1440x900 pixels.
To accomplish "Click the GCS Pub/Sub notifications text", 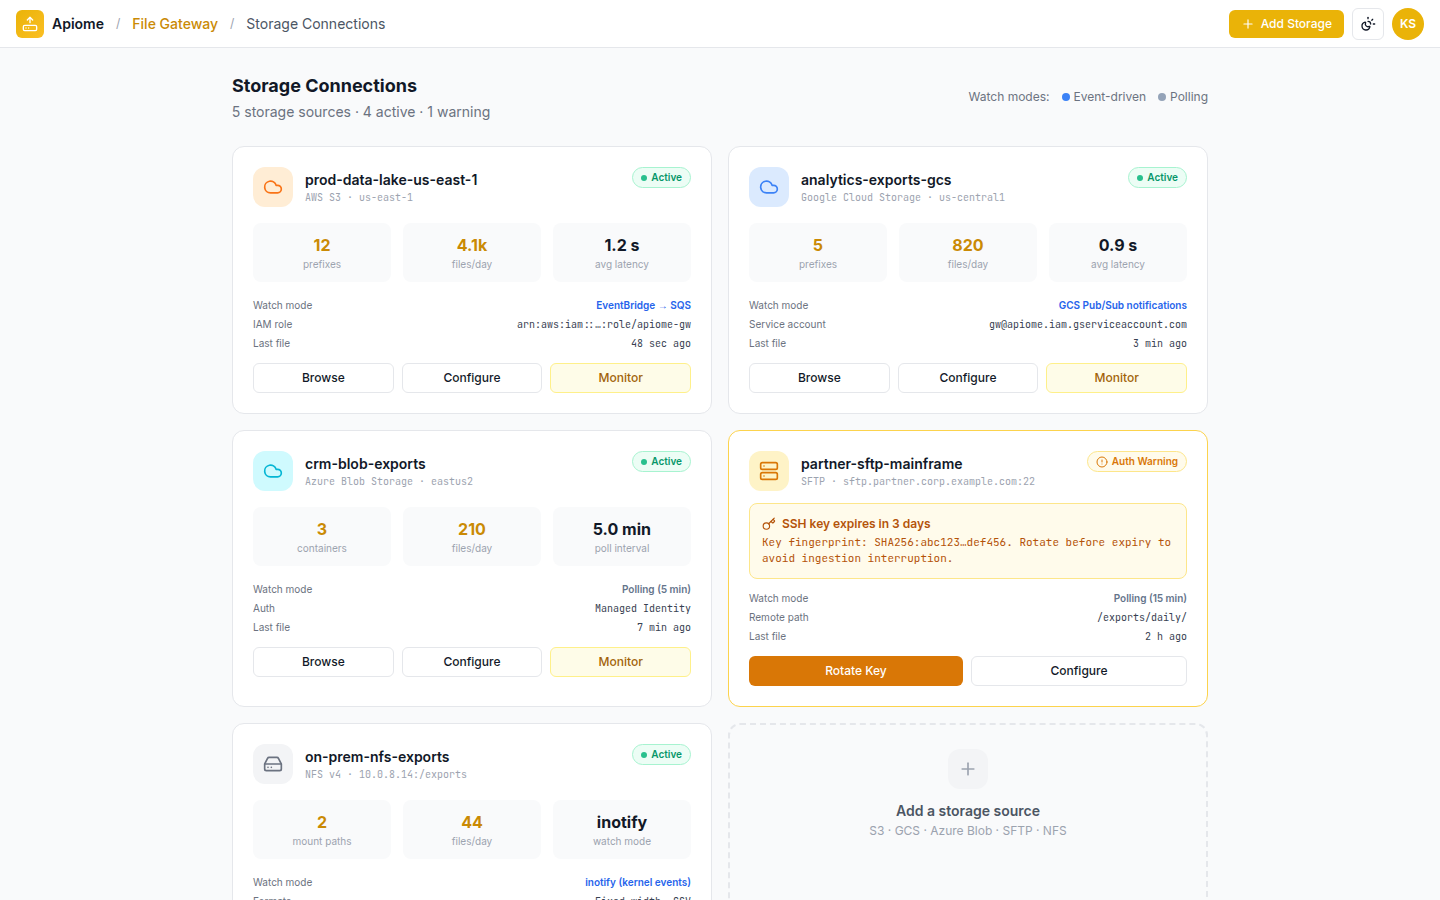I will click(1123, 306).
